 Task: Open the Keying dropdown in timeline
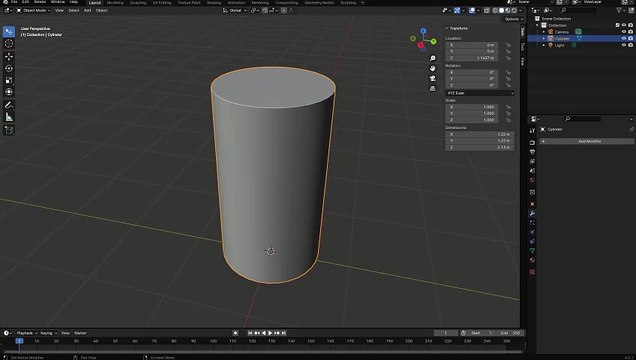[48, 333]
